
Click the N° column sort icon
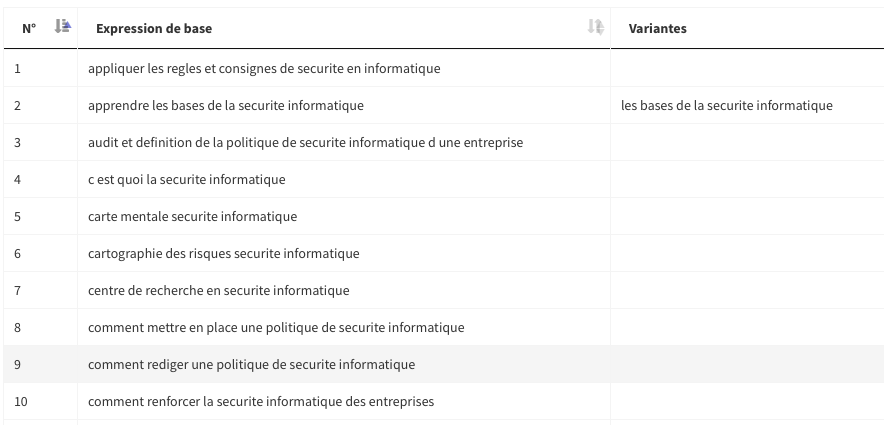pyautogui.click(x=62, y=28)
